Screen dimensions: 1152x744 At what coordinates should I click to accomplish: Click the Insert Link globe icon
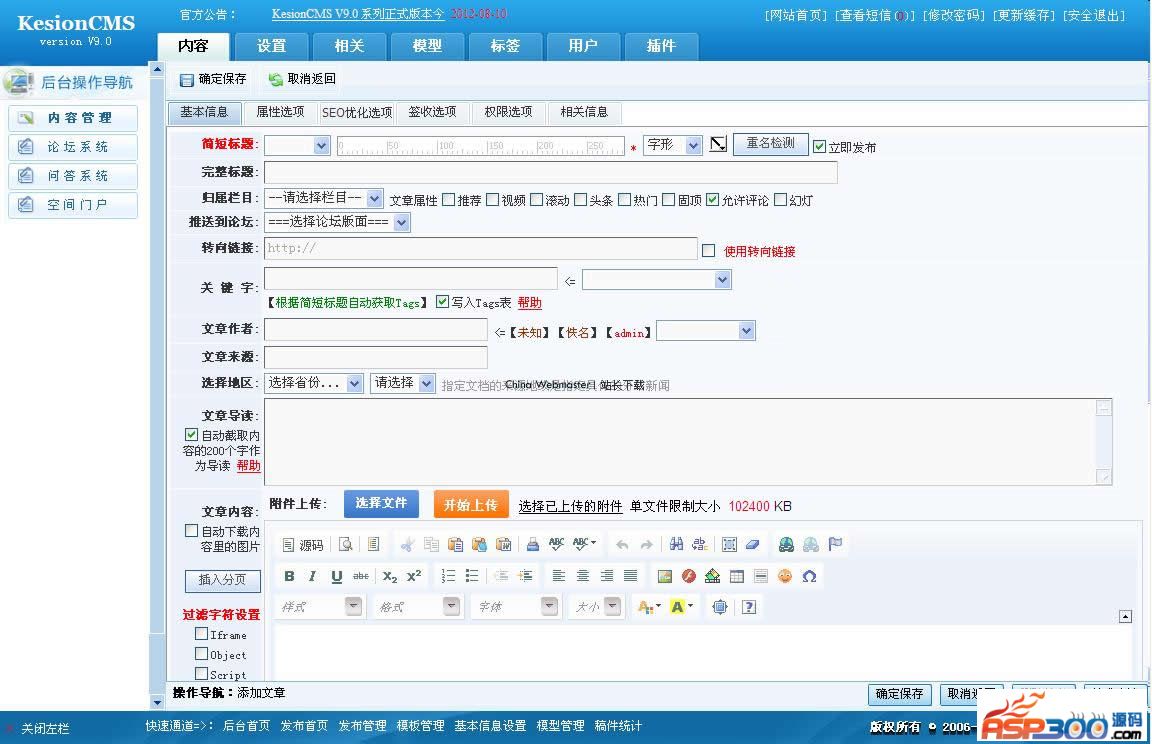tap(786, 544)
